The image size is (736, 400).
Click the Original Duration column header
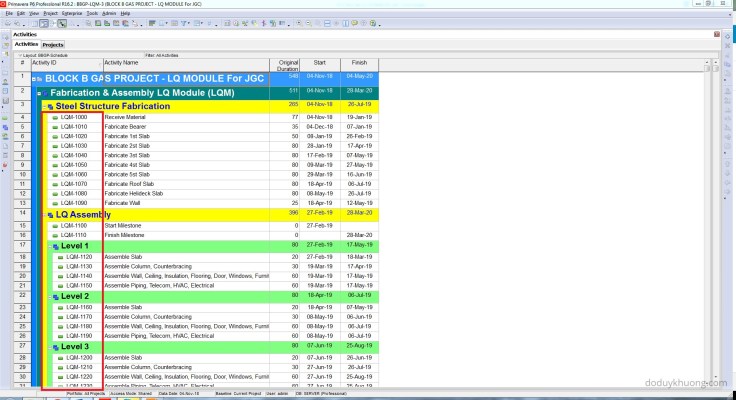coord(284,65)
